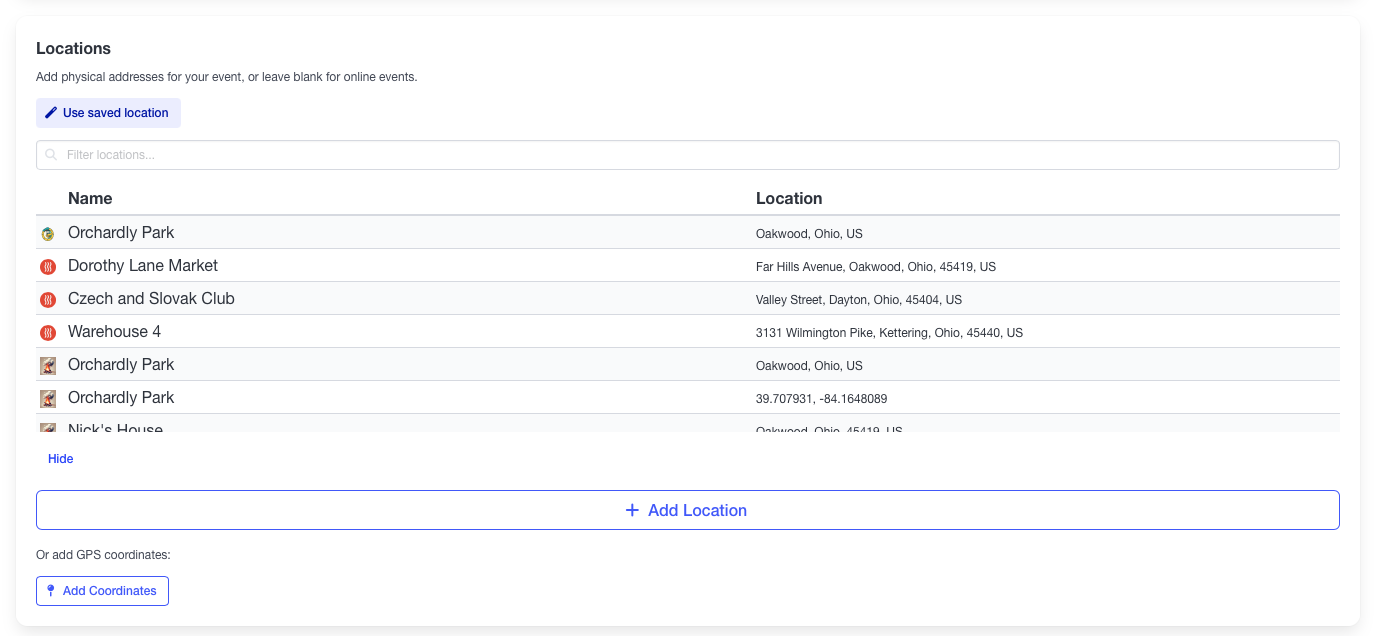This screenshot has height=636, width=1375.
Task: Click the pencil icon beside Use saved location
Action: (51, 113)
